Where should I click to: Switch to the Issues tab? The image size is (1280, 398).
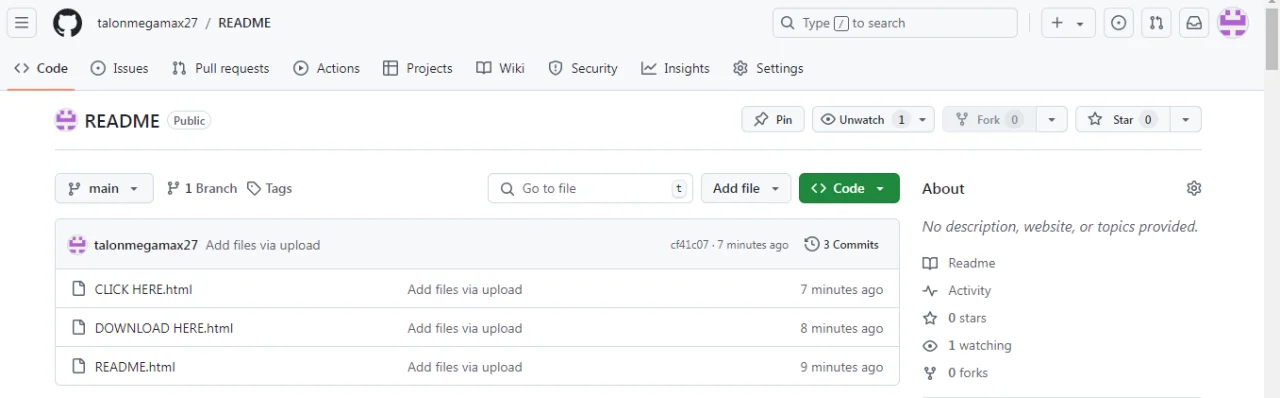tap(119, 68)
